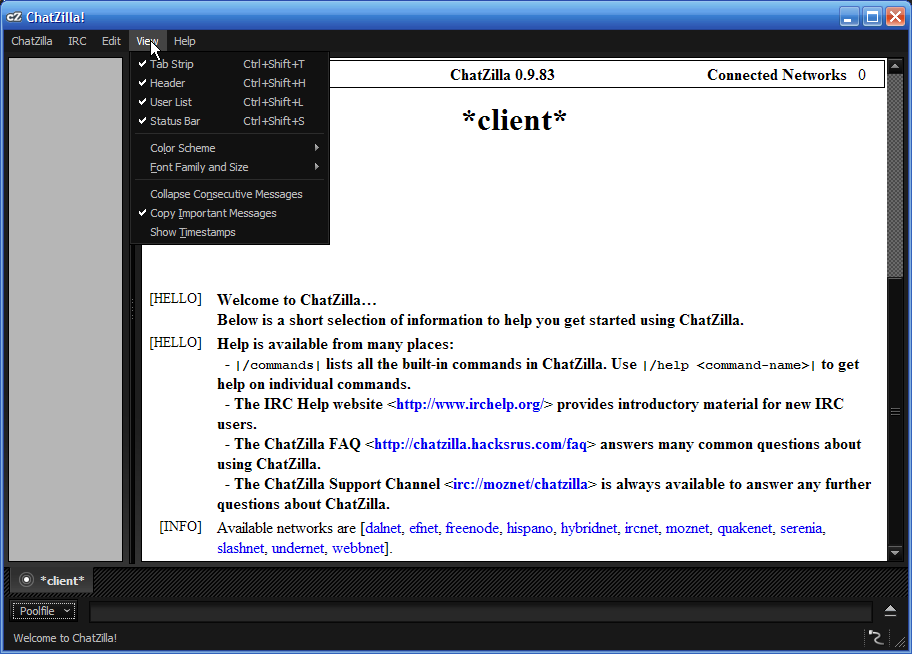The width and height of the screenshot is (912, 654).
Task: Click the connection status icon in status bar
Action: [876, 638]
